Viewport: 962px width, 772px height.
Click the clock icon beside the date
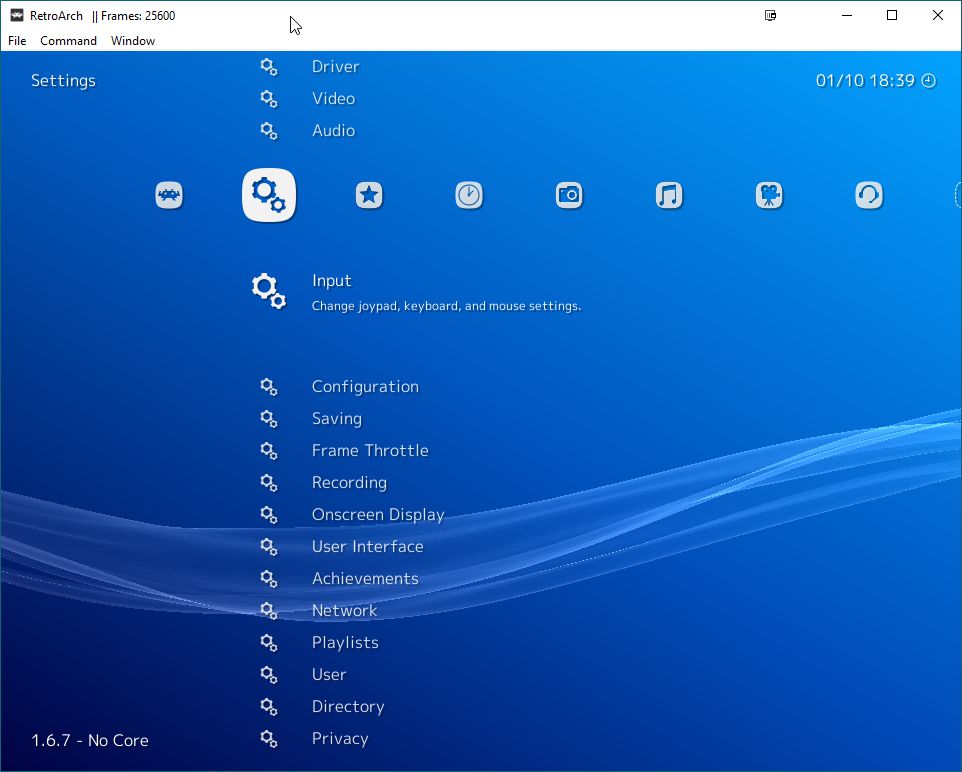click(928, 80)
